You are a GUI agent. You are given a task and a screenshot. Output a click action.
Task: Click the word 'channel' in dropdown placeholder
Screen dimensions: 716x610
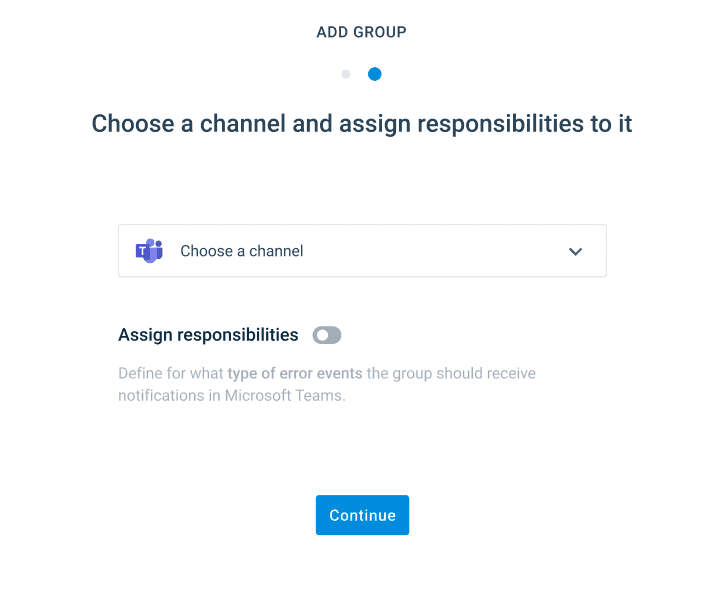[x=278, y=252]
